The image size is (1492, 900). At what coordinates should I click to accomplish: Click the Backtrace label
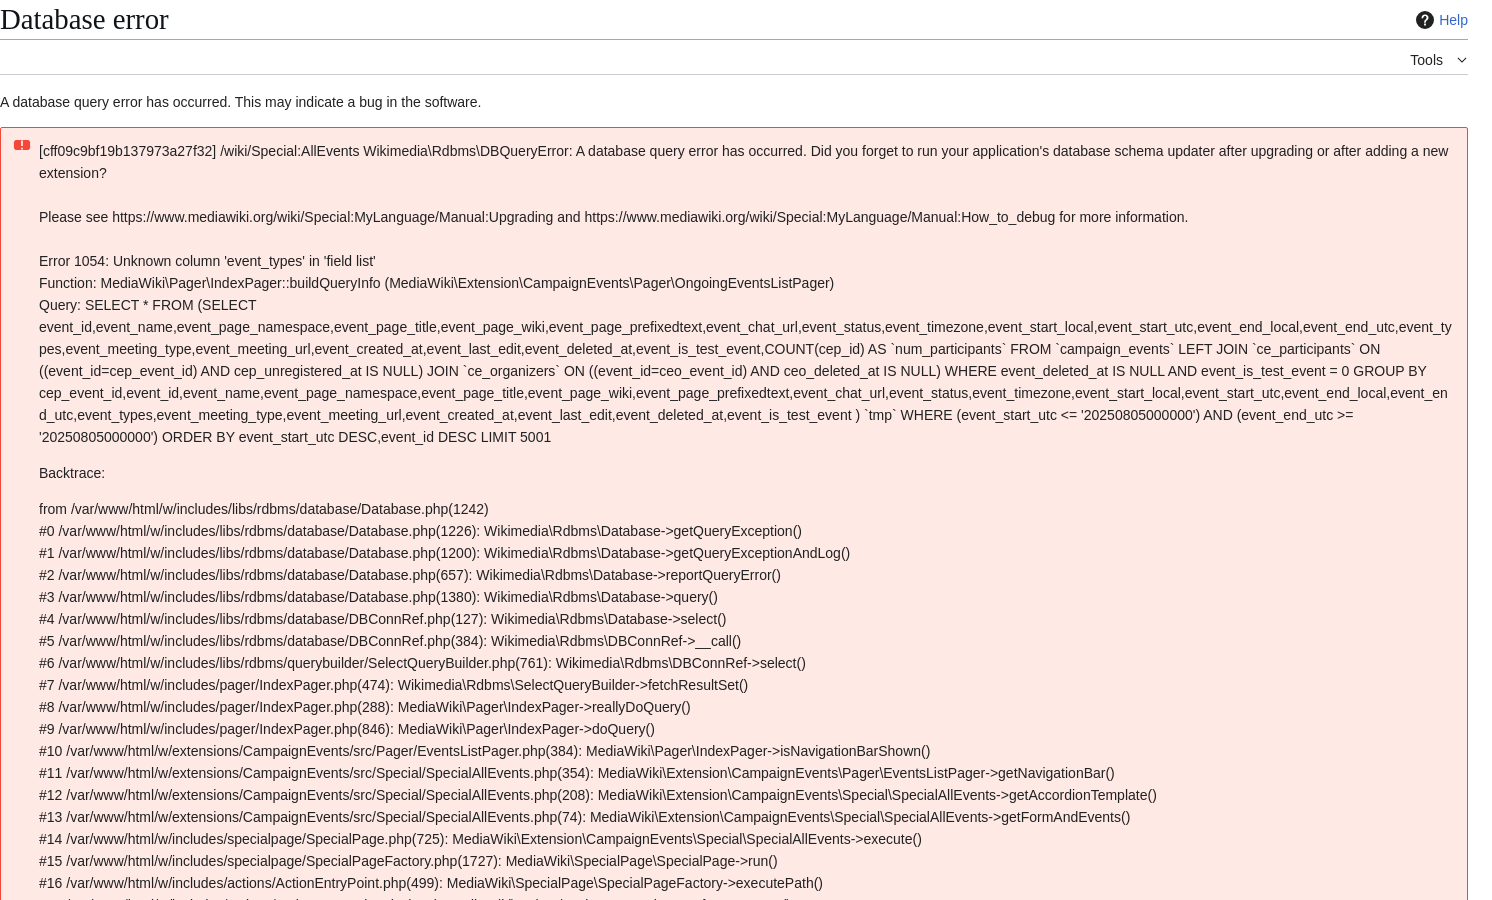72,473
